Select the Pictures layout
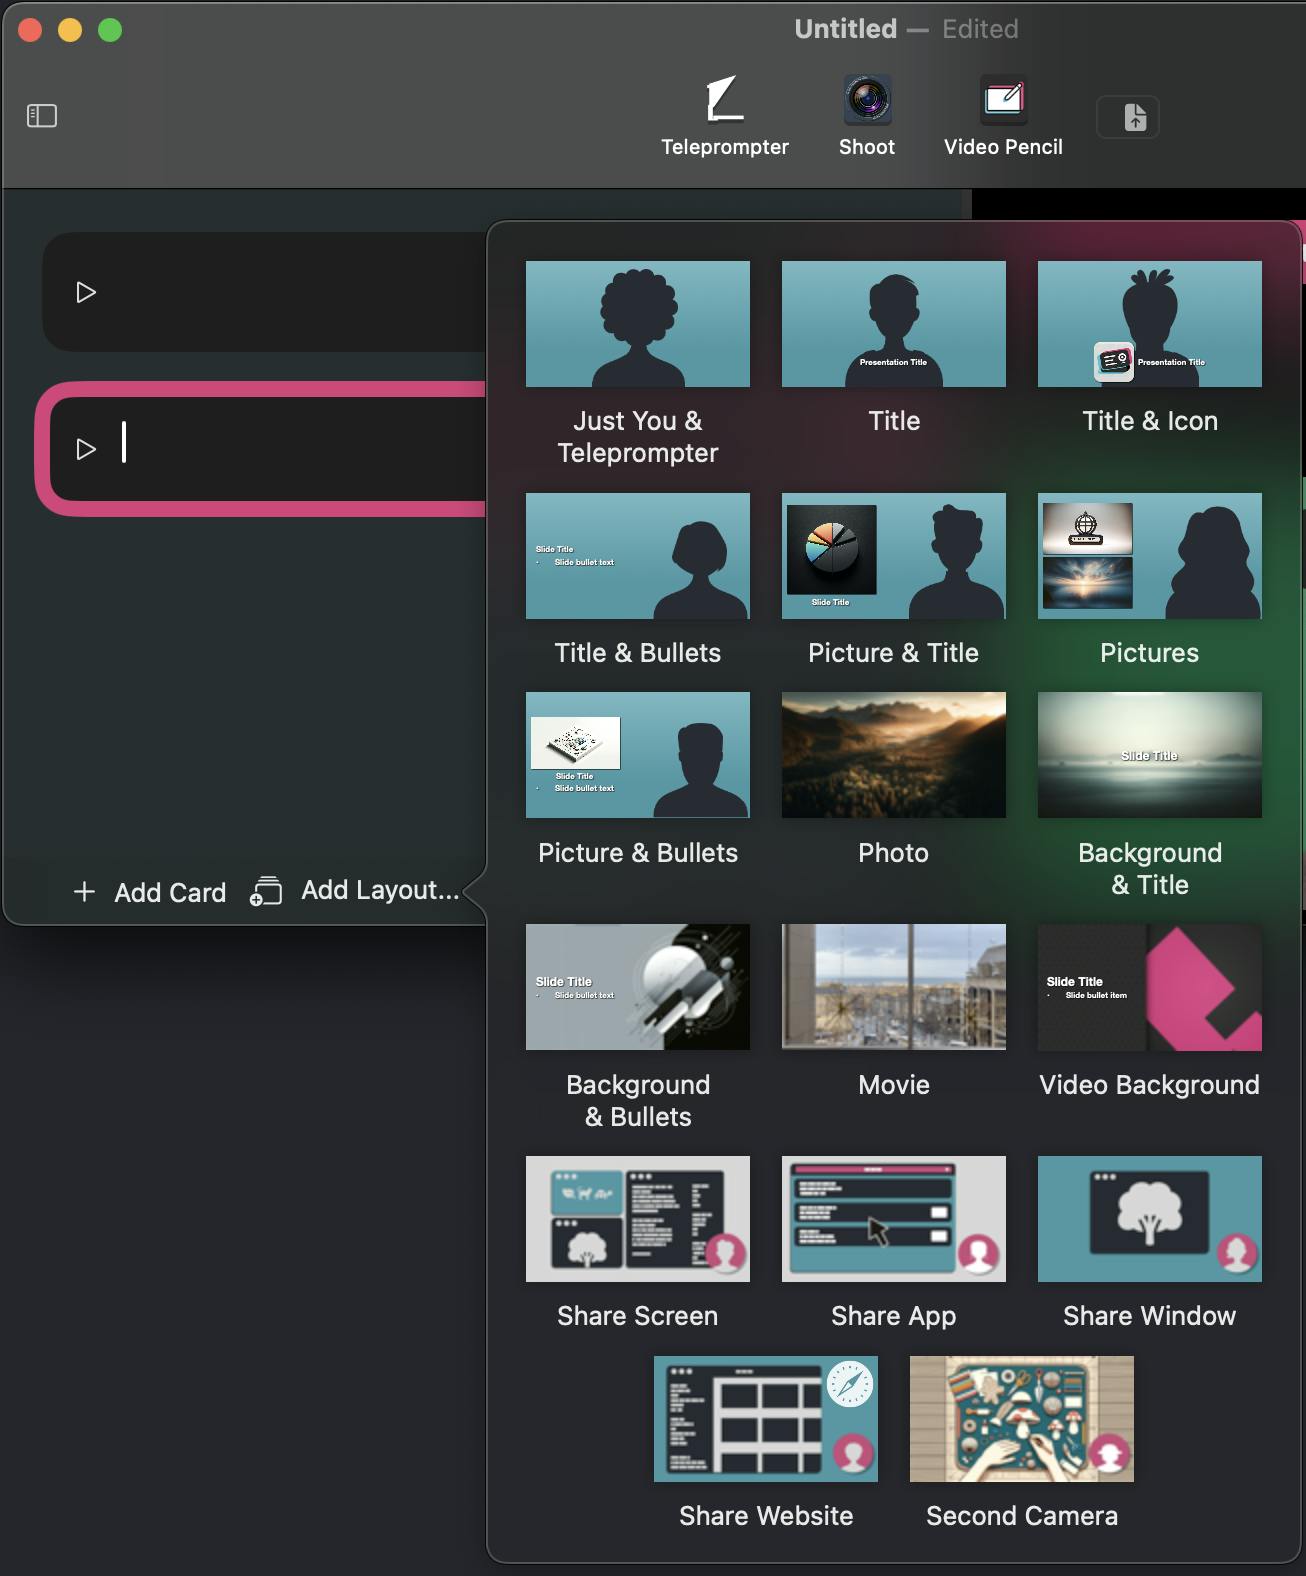The width and height of the screenshot is (1306, 1576). (1150, 580)
